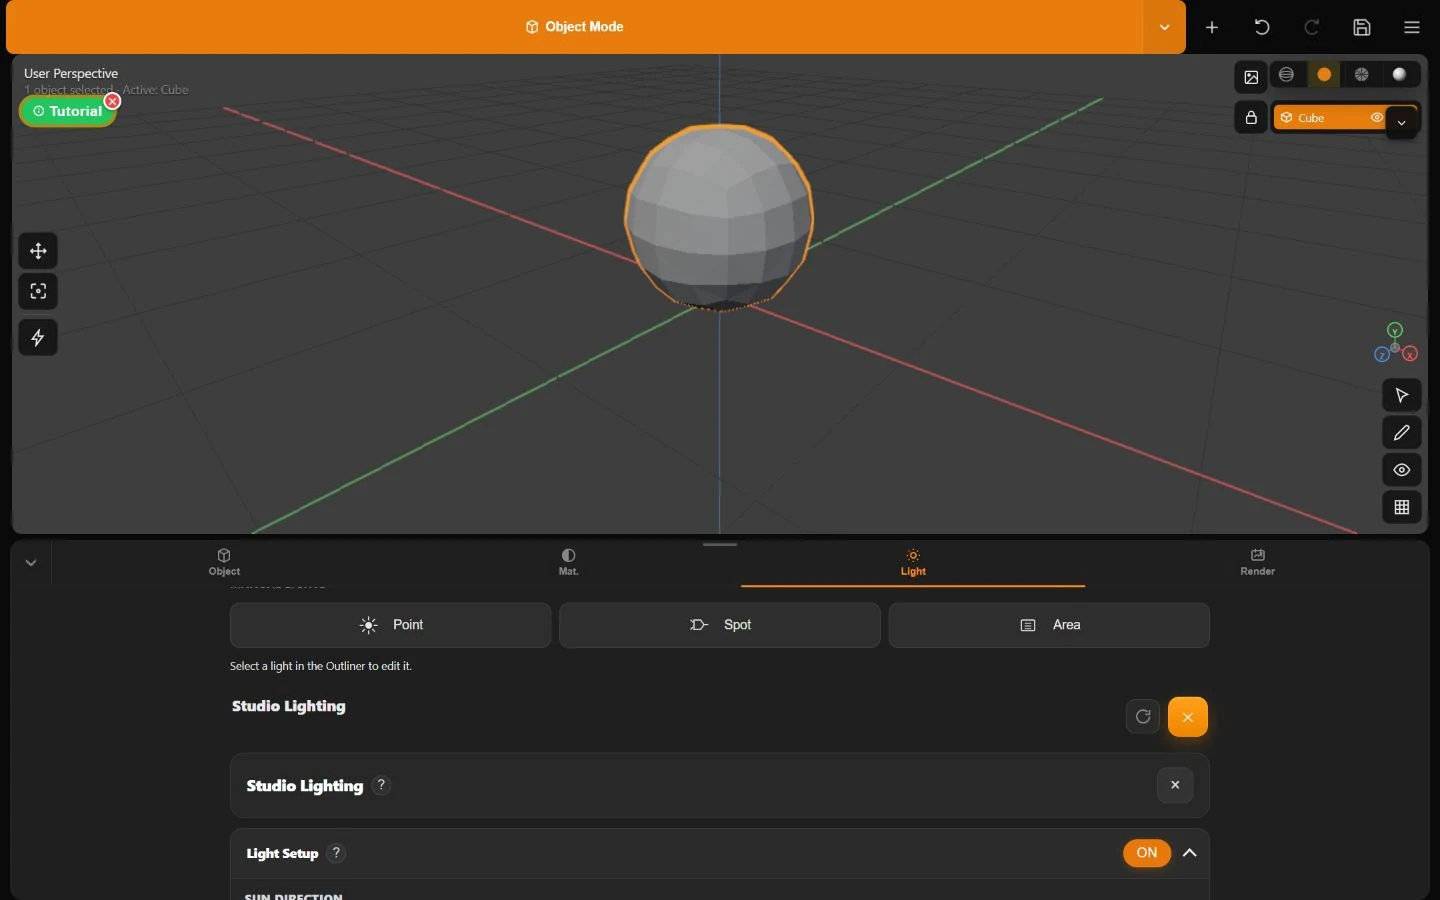Collapse the bottom panel chevron
This screenshot has height=900, width=1440.
point(31,563)
